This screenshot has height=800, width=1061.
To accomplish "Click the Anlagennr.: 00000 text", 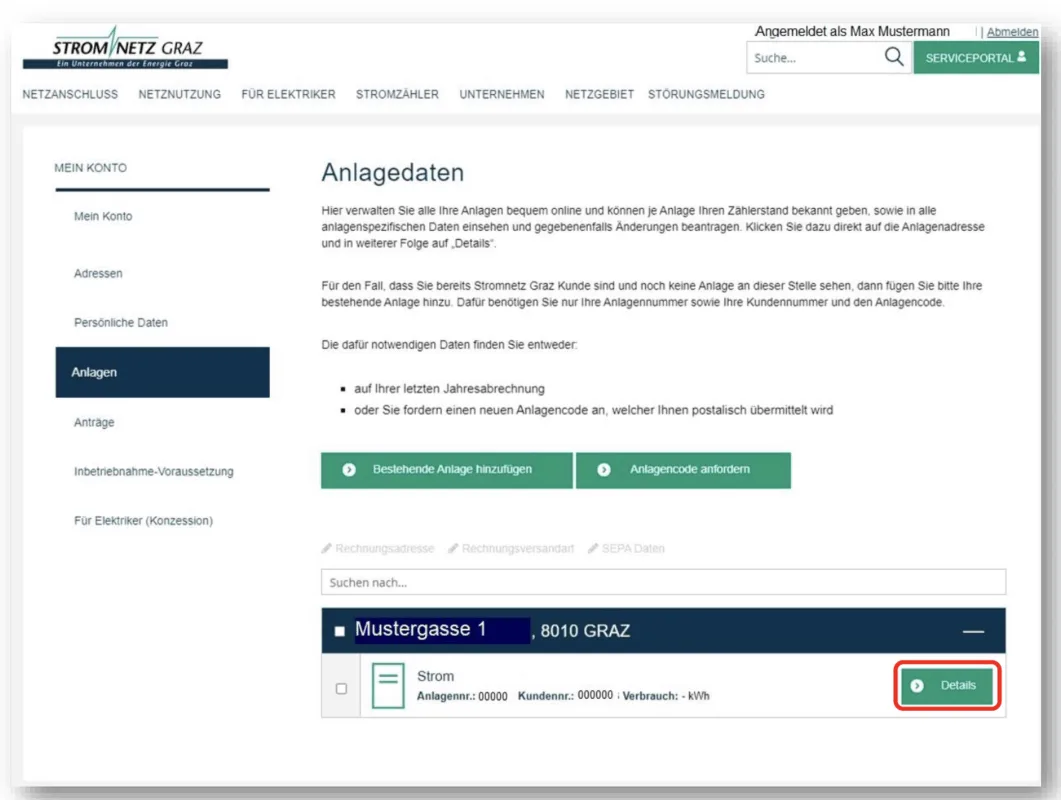I will 461,696.
